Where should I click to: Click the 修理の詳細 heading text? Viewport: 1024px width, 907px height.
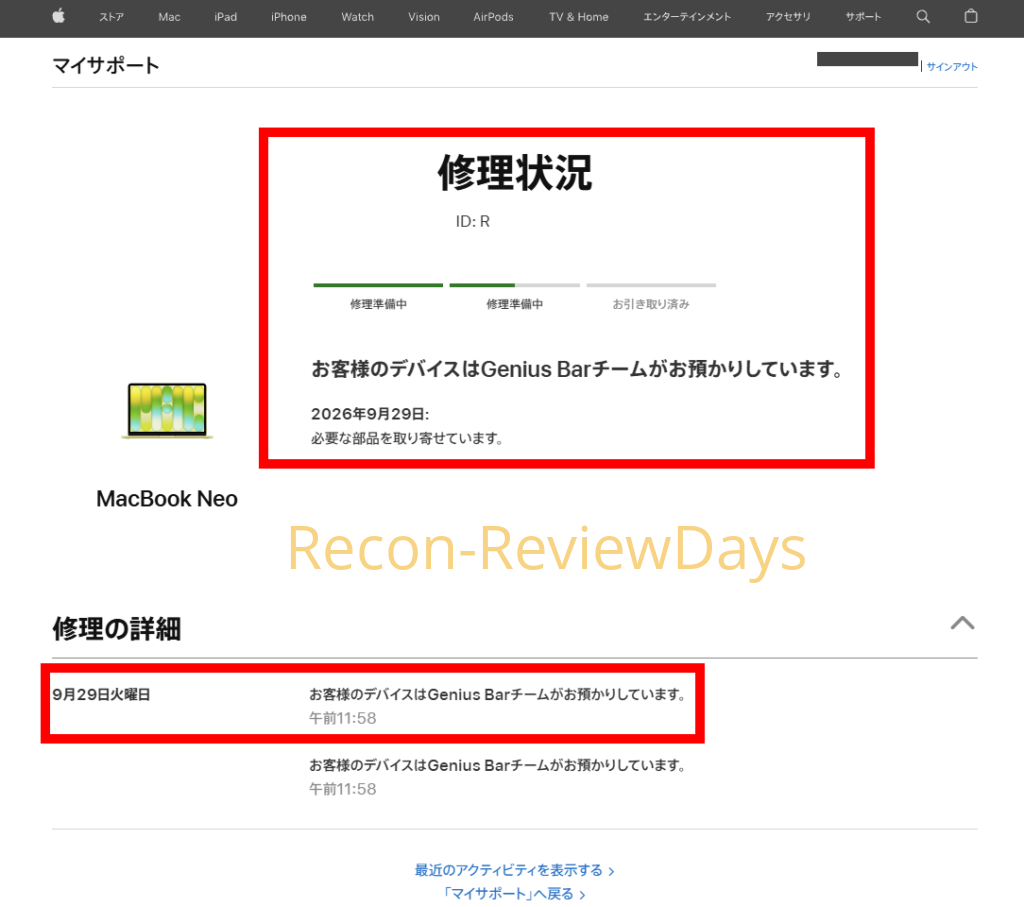(117, 629)
